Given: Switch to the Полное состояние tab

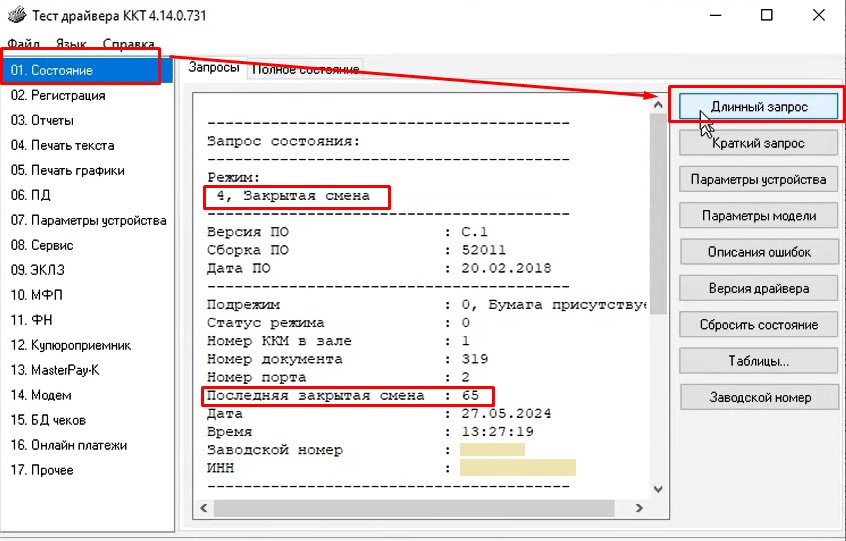Looking at the screenshot, I should (x=305, y=69).
